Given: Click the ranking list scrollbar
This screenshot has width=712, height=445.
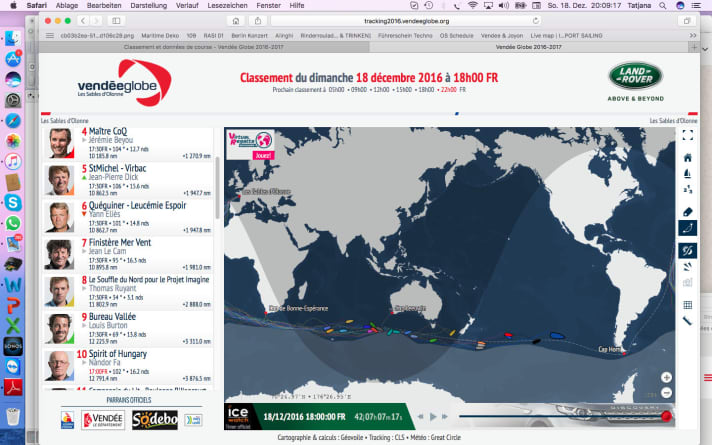Looking at the screenshot, I should [217, 188].
